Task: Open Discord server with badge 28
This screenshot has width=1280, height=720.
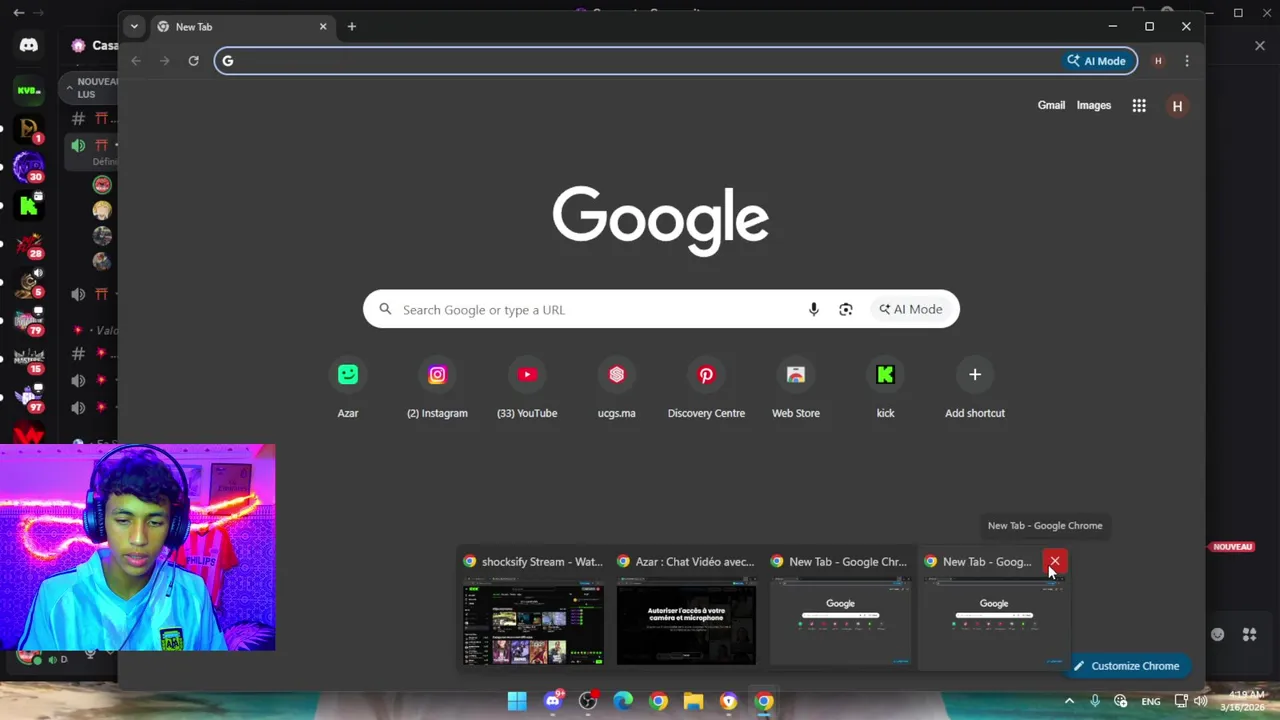Action: click(x=29, y=244)
